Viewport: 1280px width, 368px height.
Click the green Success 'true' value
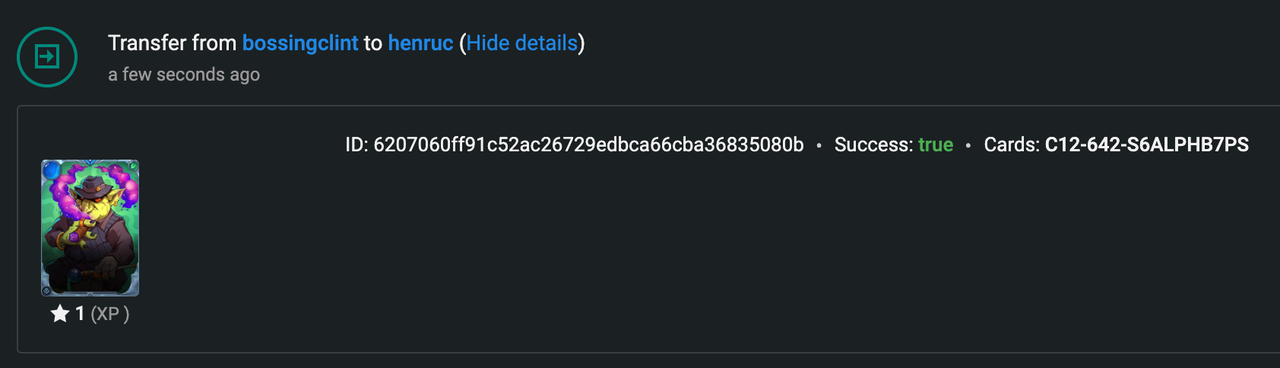936,145
